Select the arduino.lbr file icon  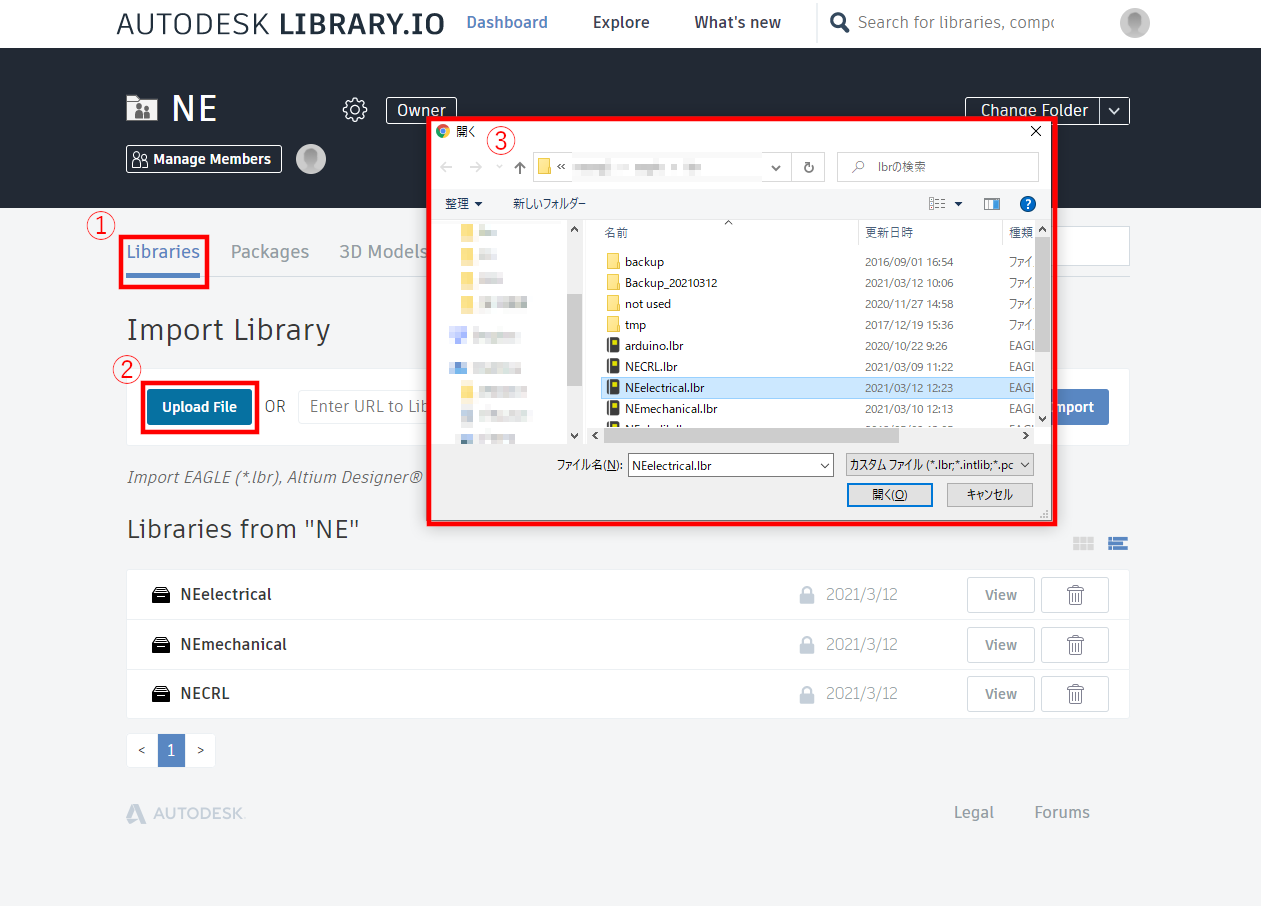click(613, 346)
